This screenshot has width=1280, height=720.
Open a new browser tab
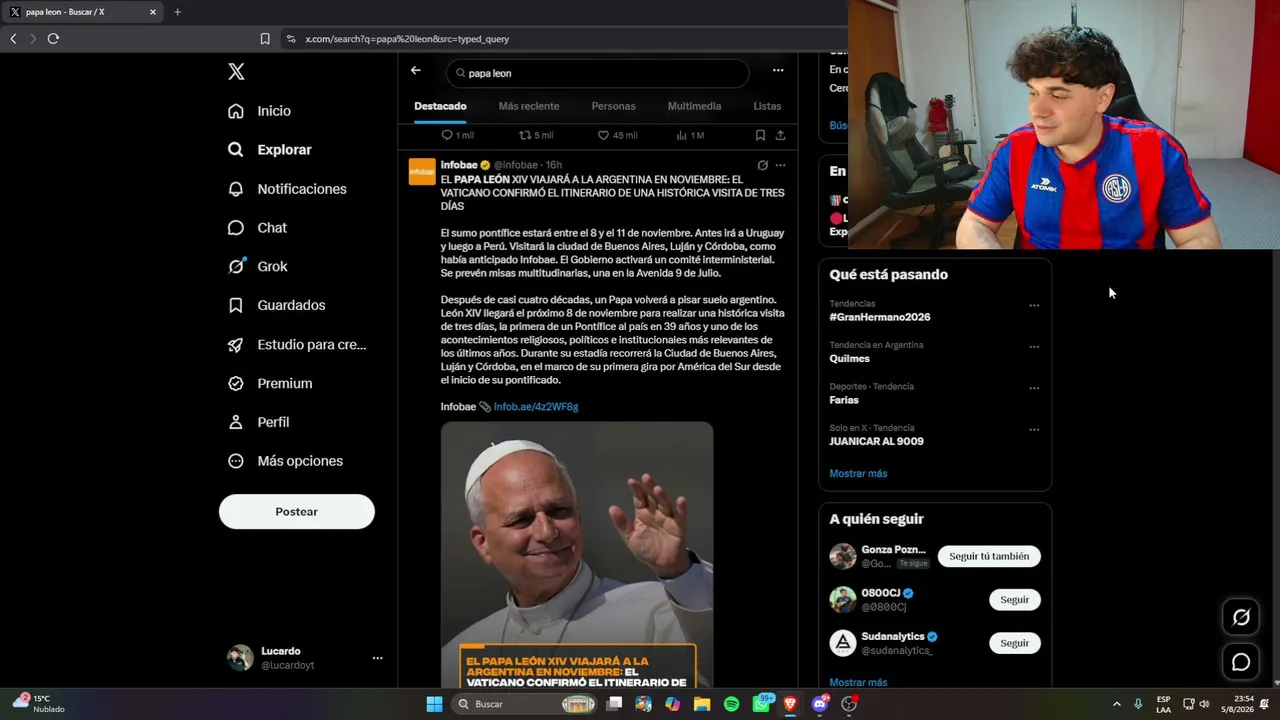tap(178, 12)
